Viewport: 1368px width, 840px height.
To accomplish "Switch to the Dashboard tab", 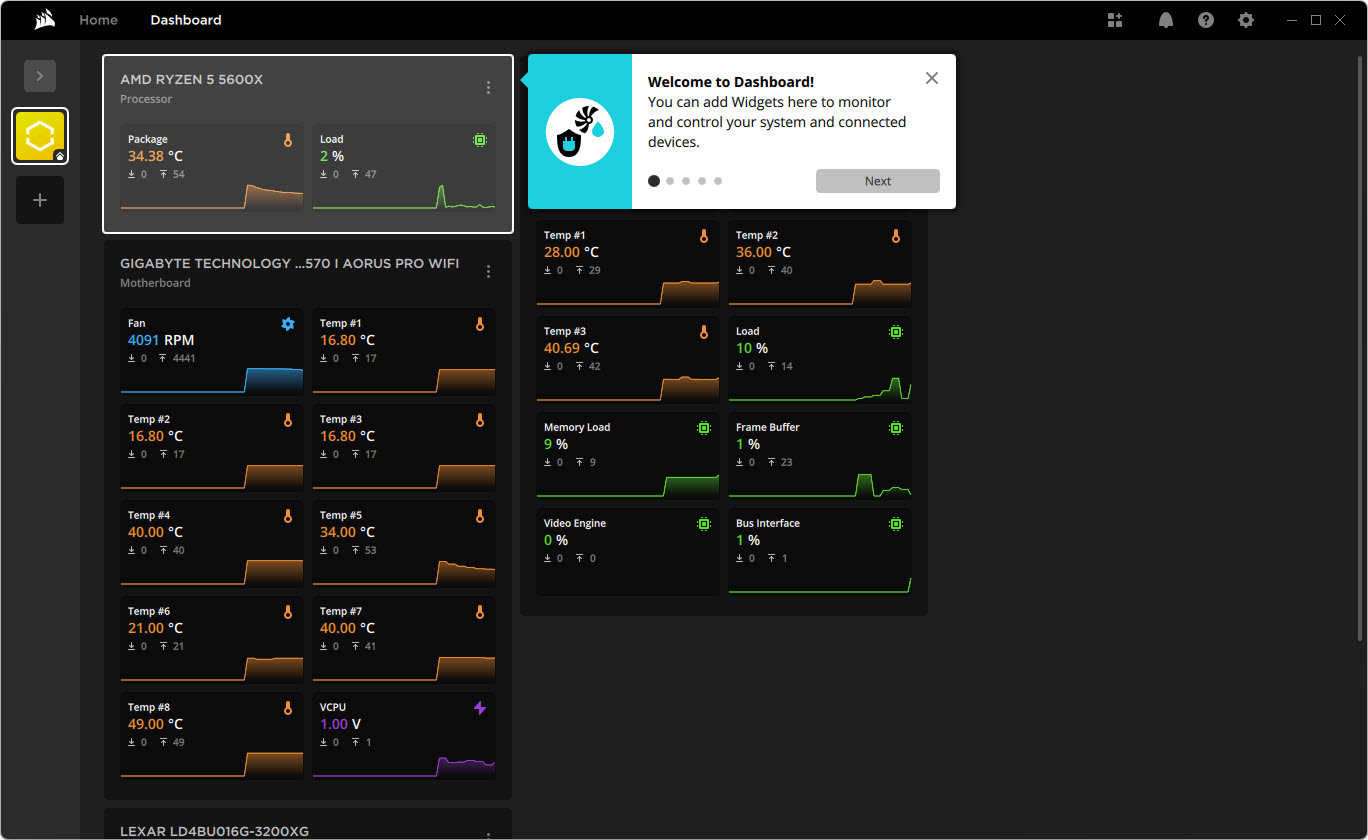I will pos(186,20).
